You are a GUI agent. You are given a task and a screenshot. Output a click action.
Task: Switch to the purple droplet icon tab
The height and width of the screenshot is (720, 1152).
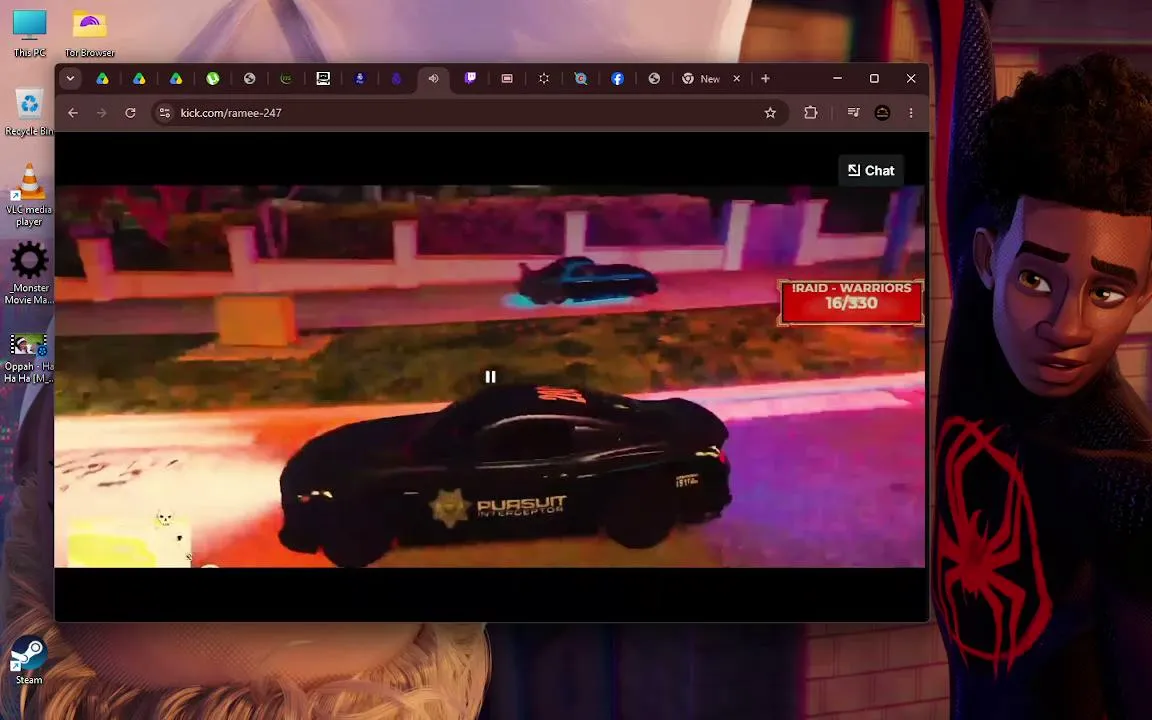pos(396,79)
